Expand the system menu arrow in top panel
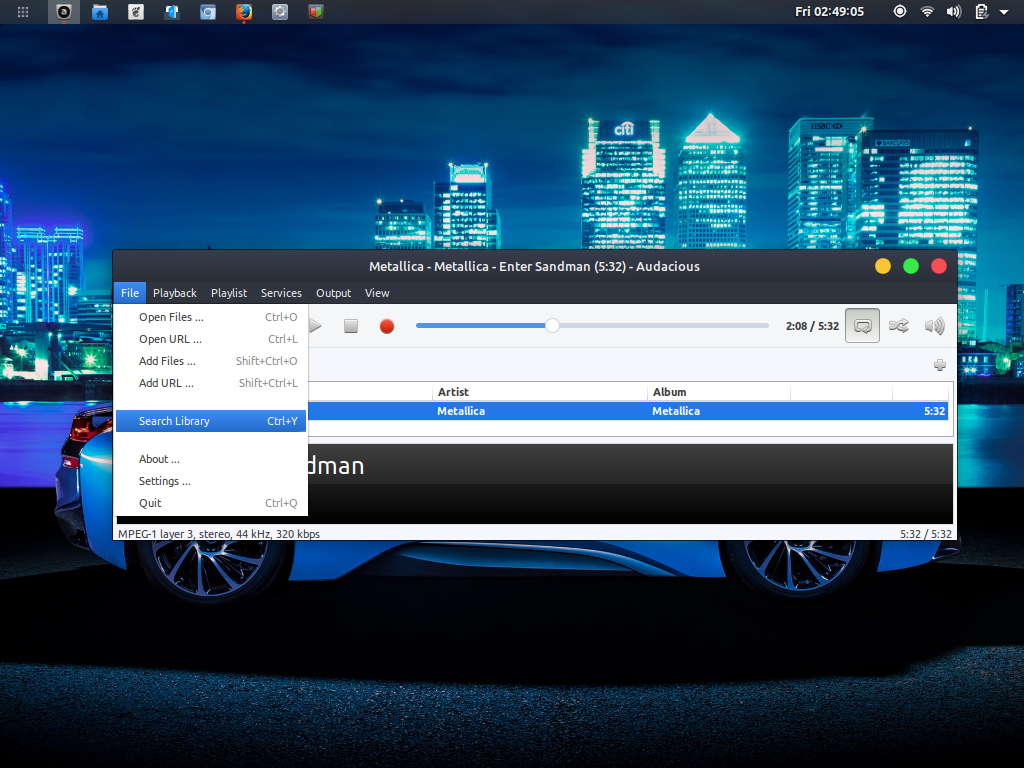 [x=1004, y=12]
